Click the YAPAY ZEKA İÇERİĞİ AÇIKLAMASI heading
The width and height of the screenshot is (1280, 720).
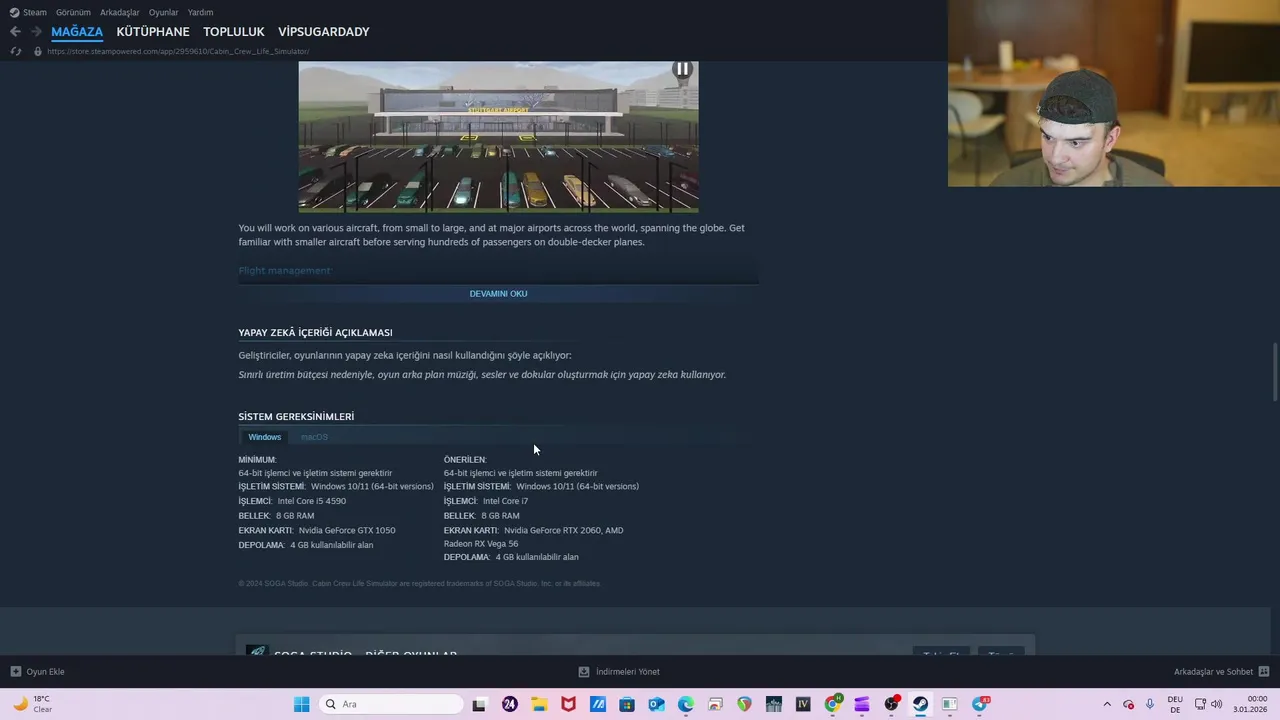coord(315,332)
